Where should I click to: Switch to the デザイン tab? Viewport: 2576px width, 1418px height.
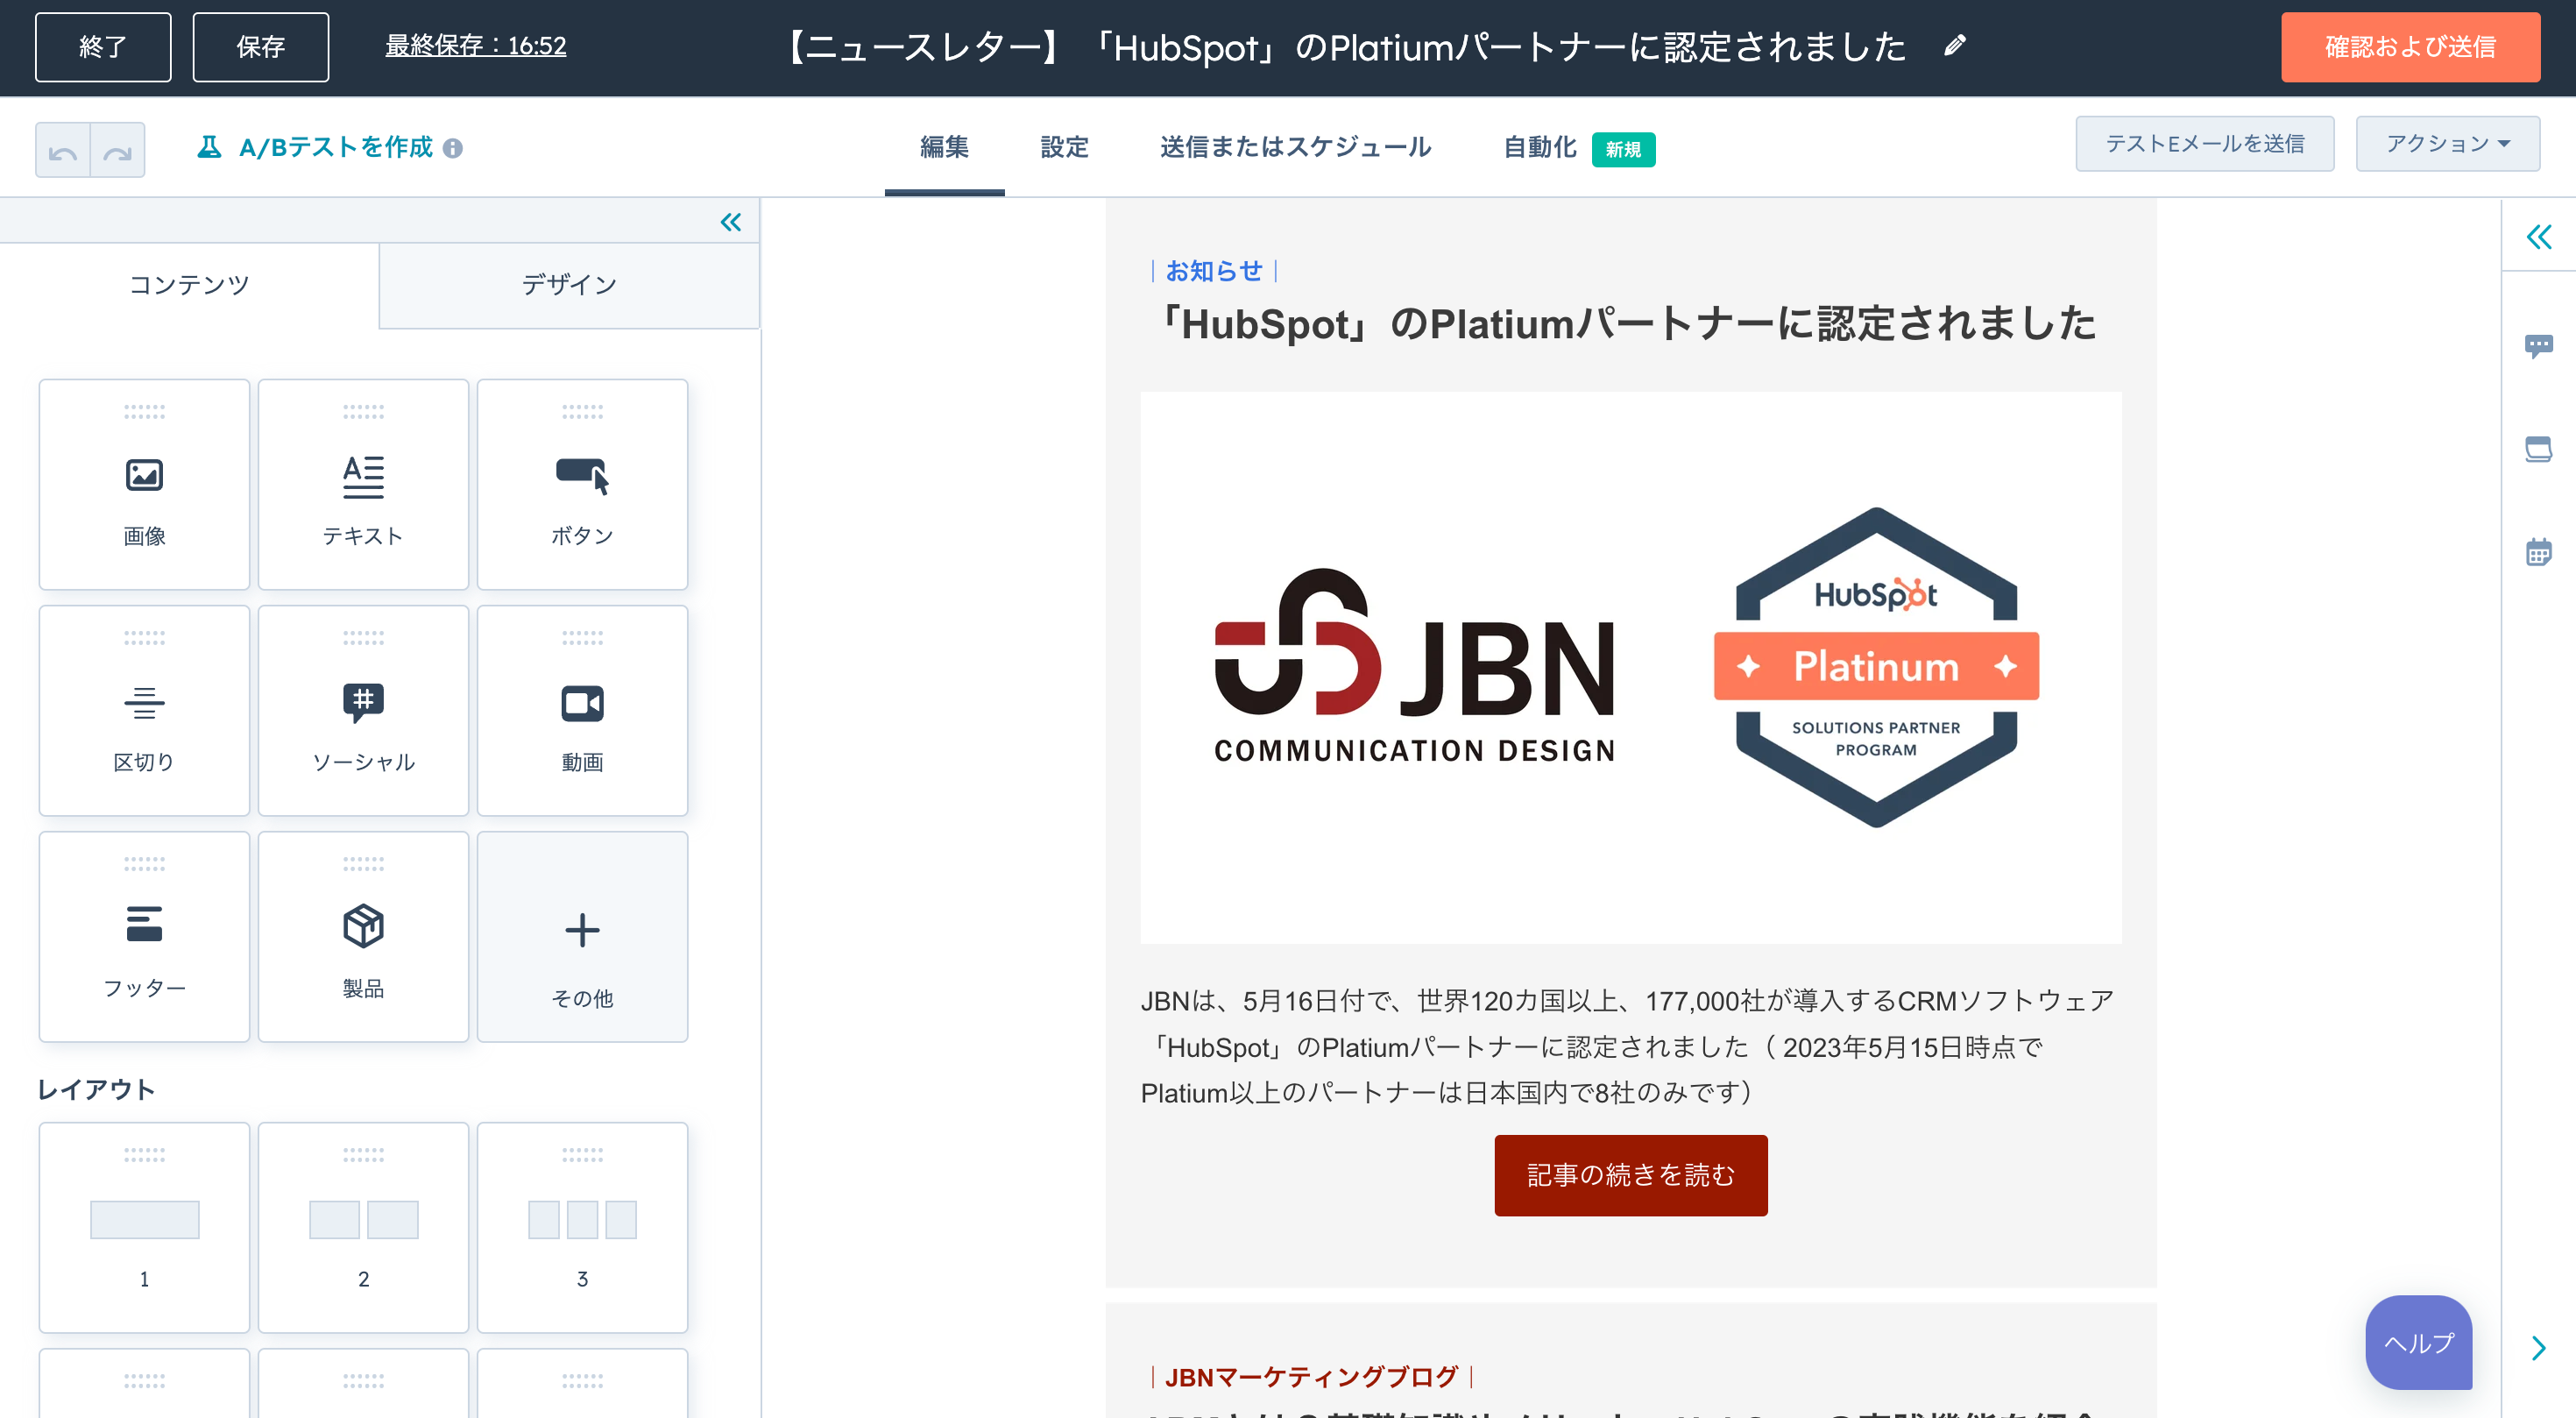pos(569,285)
